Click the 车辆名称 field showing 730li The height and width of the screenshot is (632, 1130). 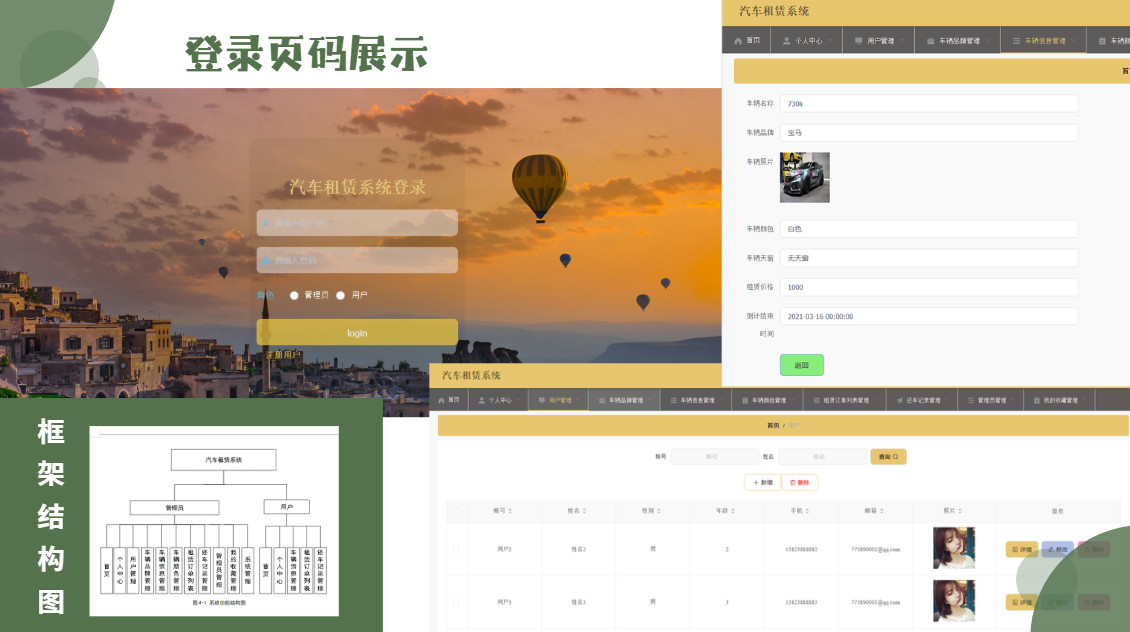[x=929, y=104]
